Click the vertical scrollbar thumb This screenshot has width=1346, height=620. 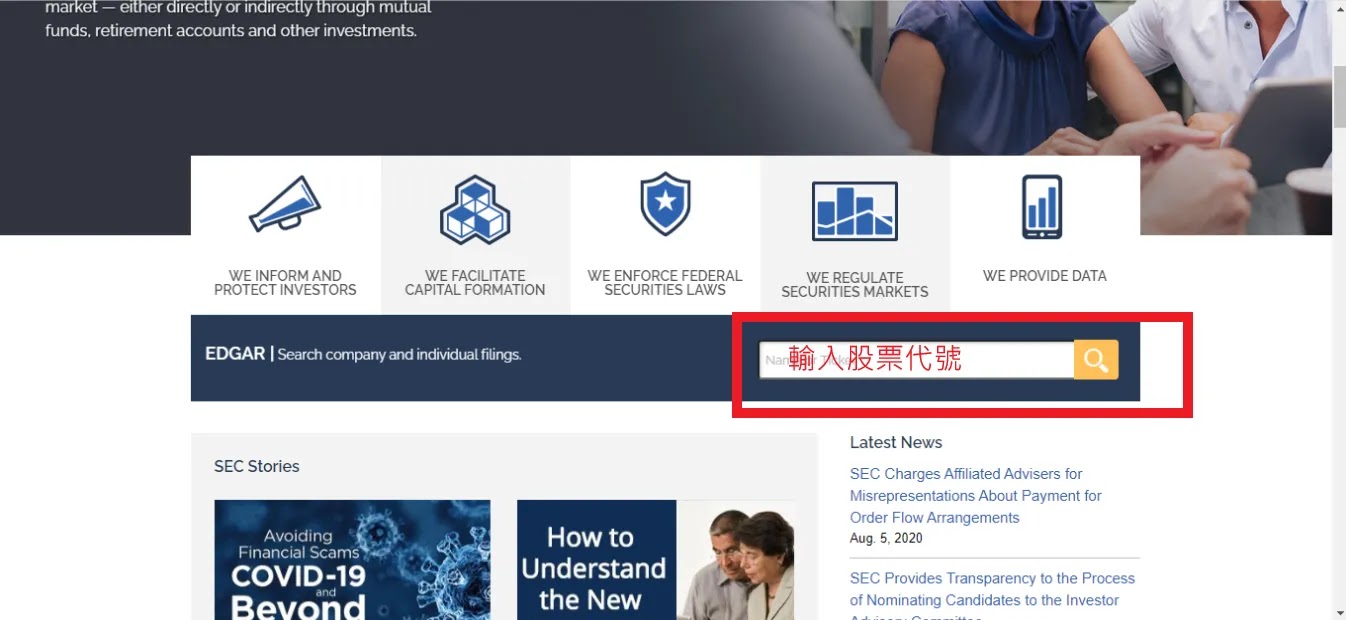(x=1339, y=97)
